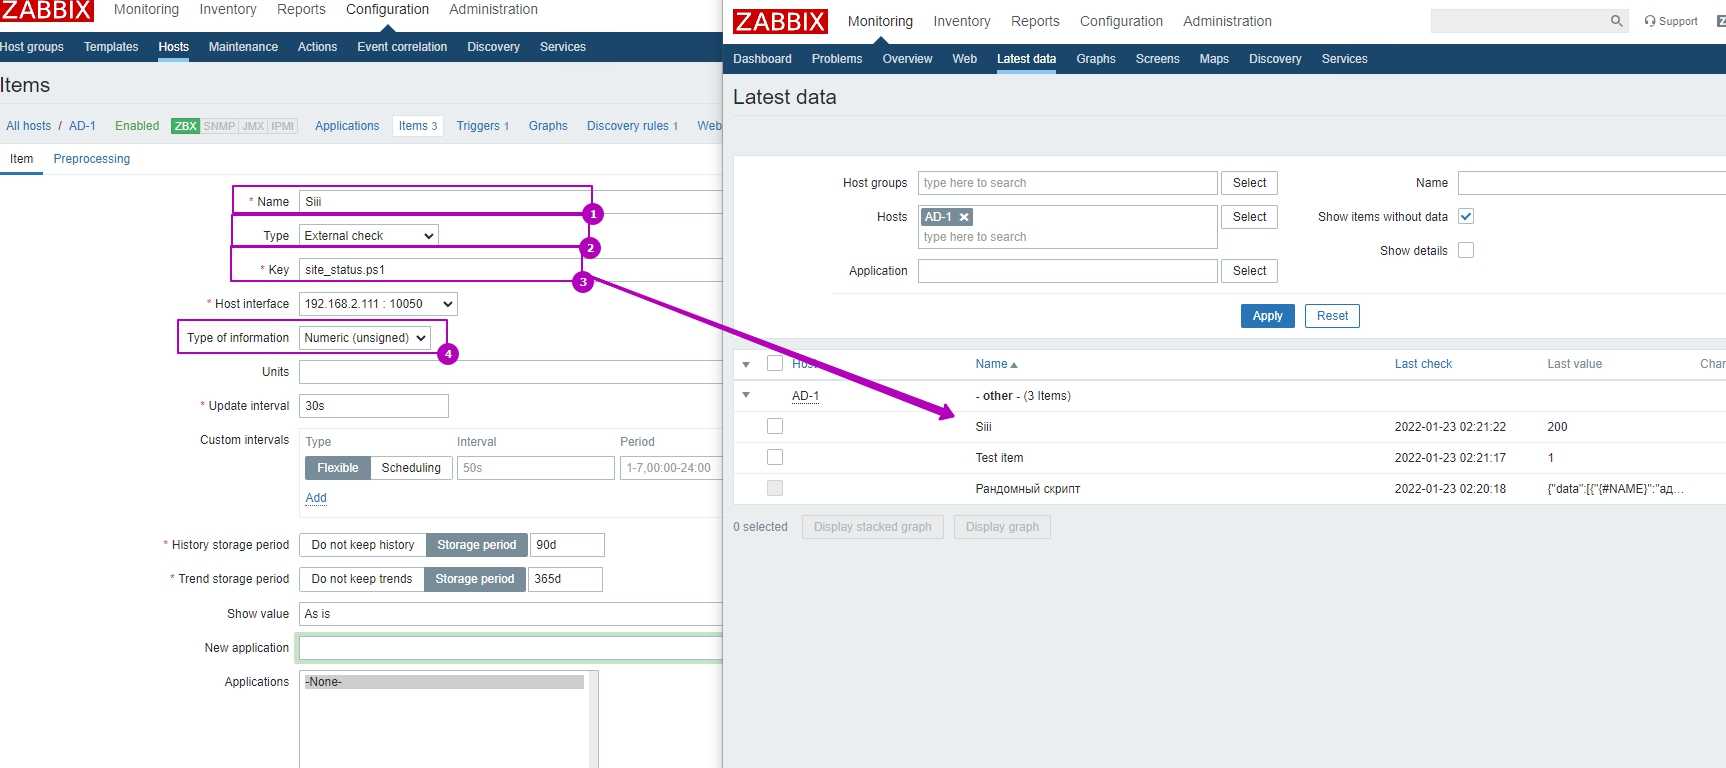The height and width of the screenshot is (768, 1726).
Task: Switch to the Preprocessing tab
Action: [x=91, y=159]
